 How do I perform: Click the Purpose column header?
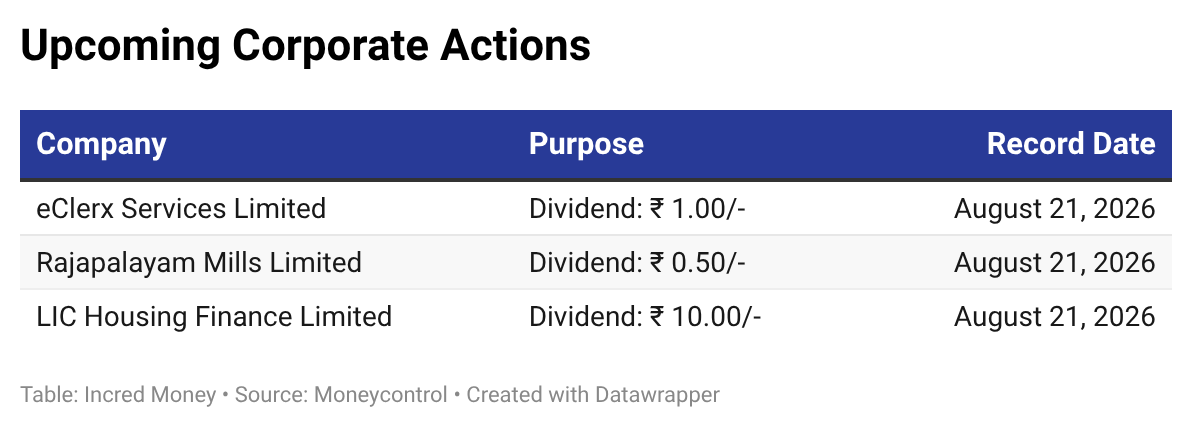586,144
